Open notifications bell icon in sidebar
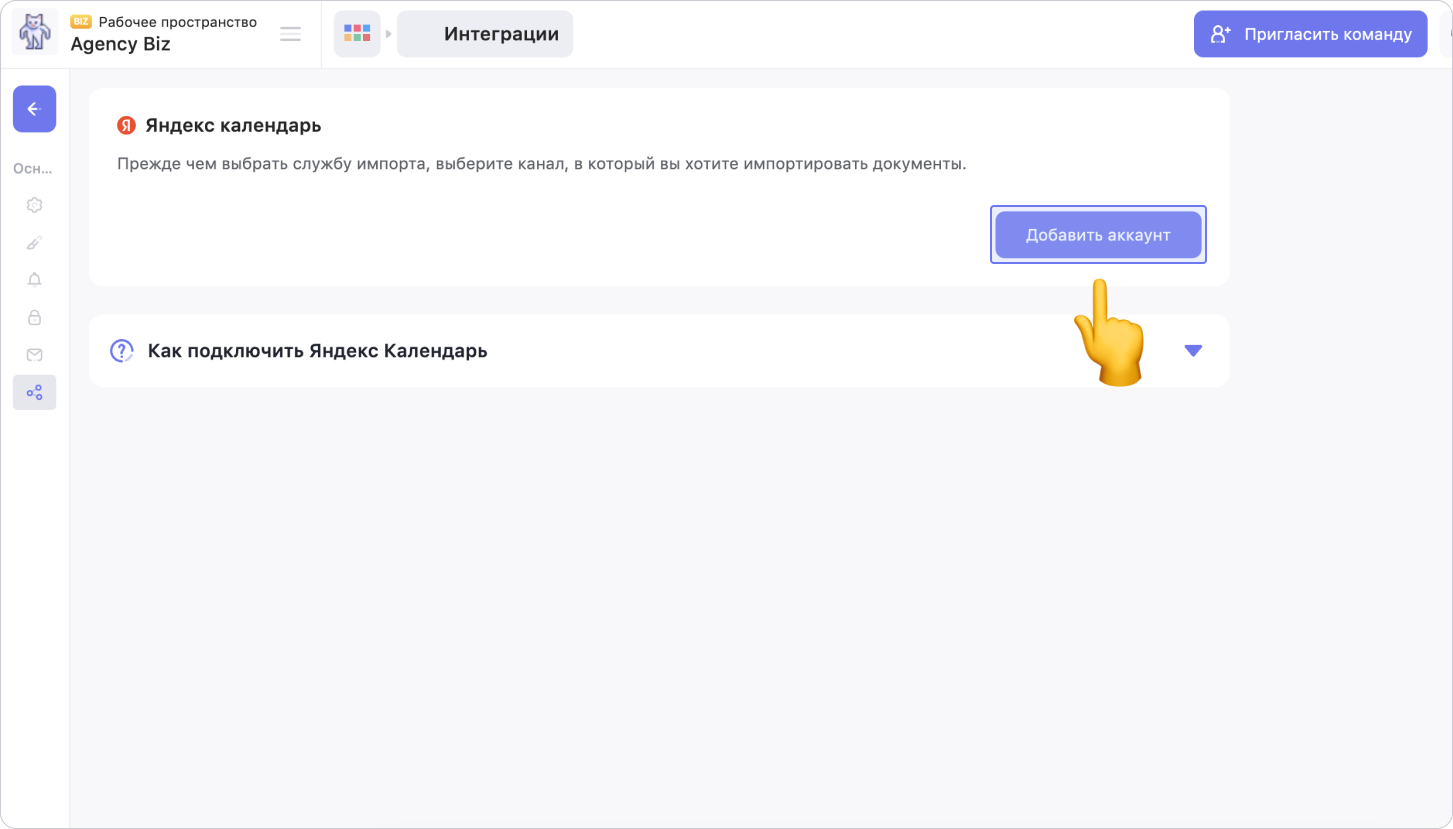 tap(34, 280)
